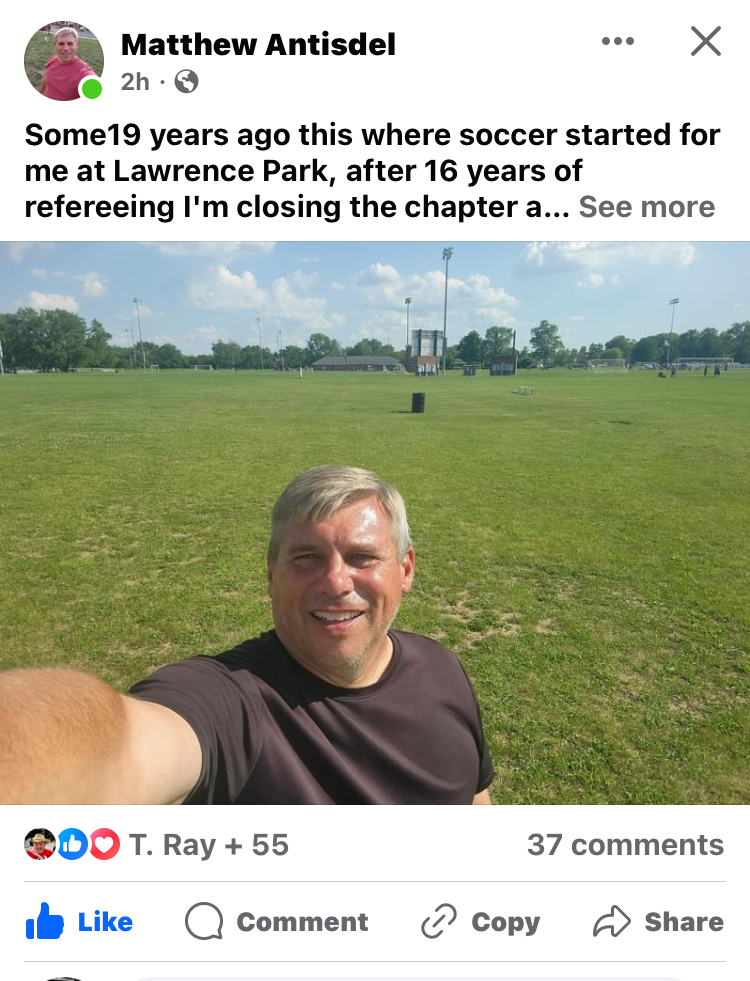Open the selfie photo on the soccer field
Viewport: 750px width, 981px height.
click(x=375, y=522)
